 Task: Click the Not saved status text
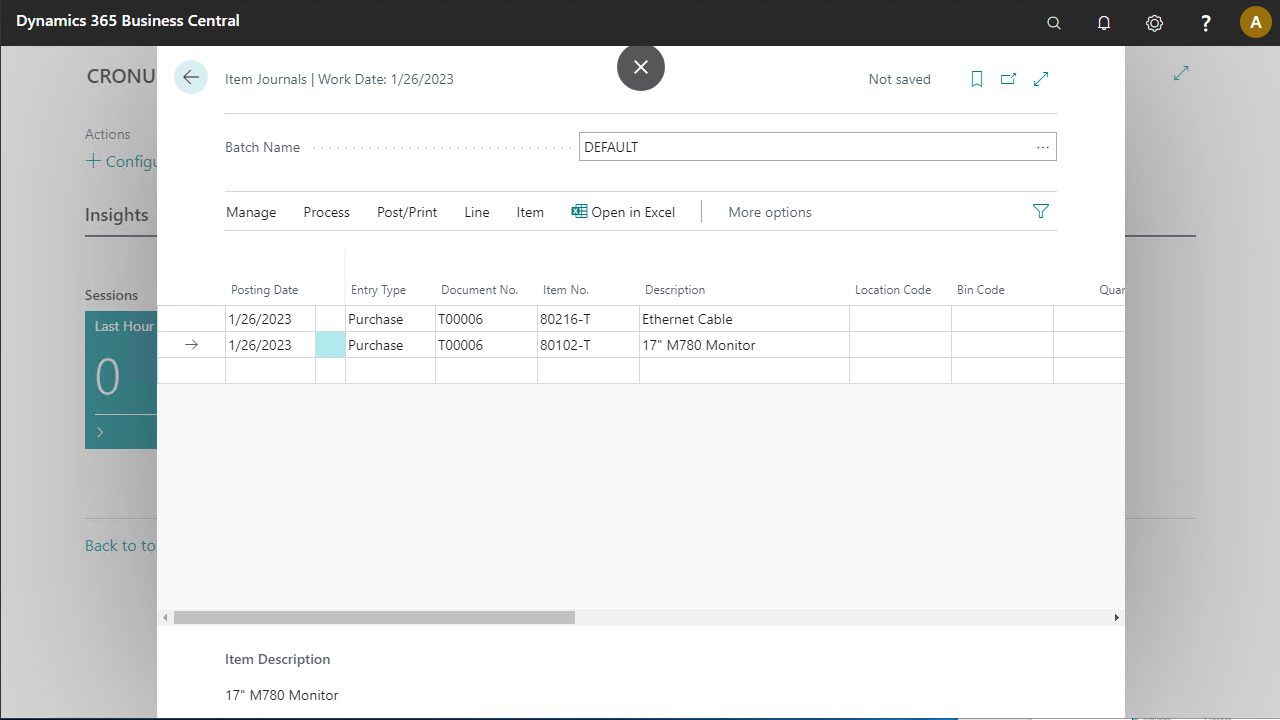(x=899, y=79)
